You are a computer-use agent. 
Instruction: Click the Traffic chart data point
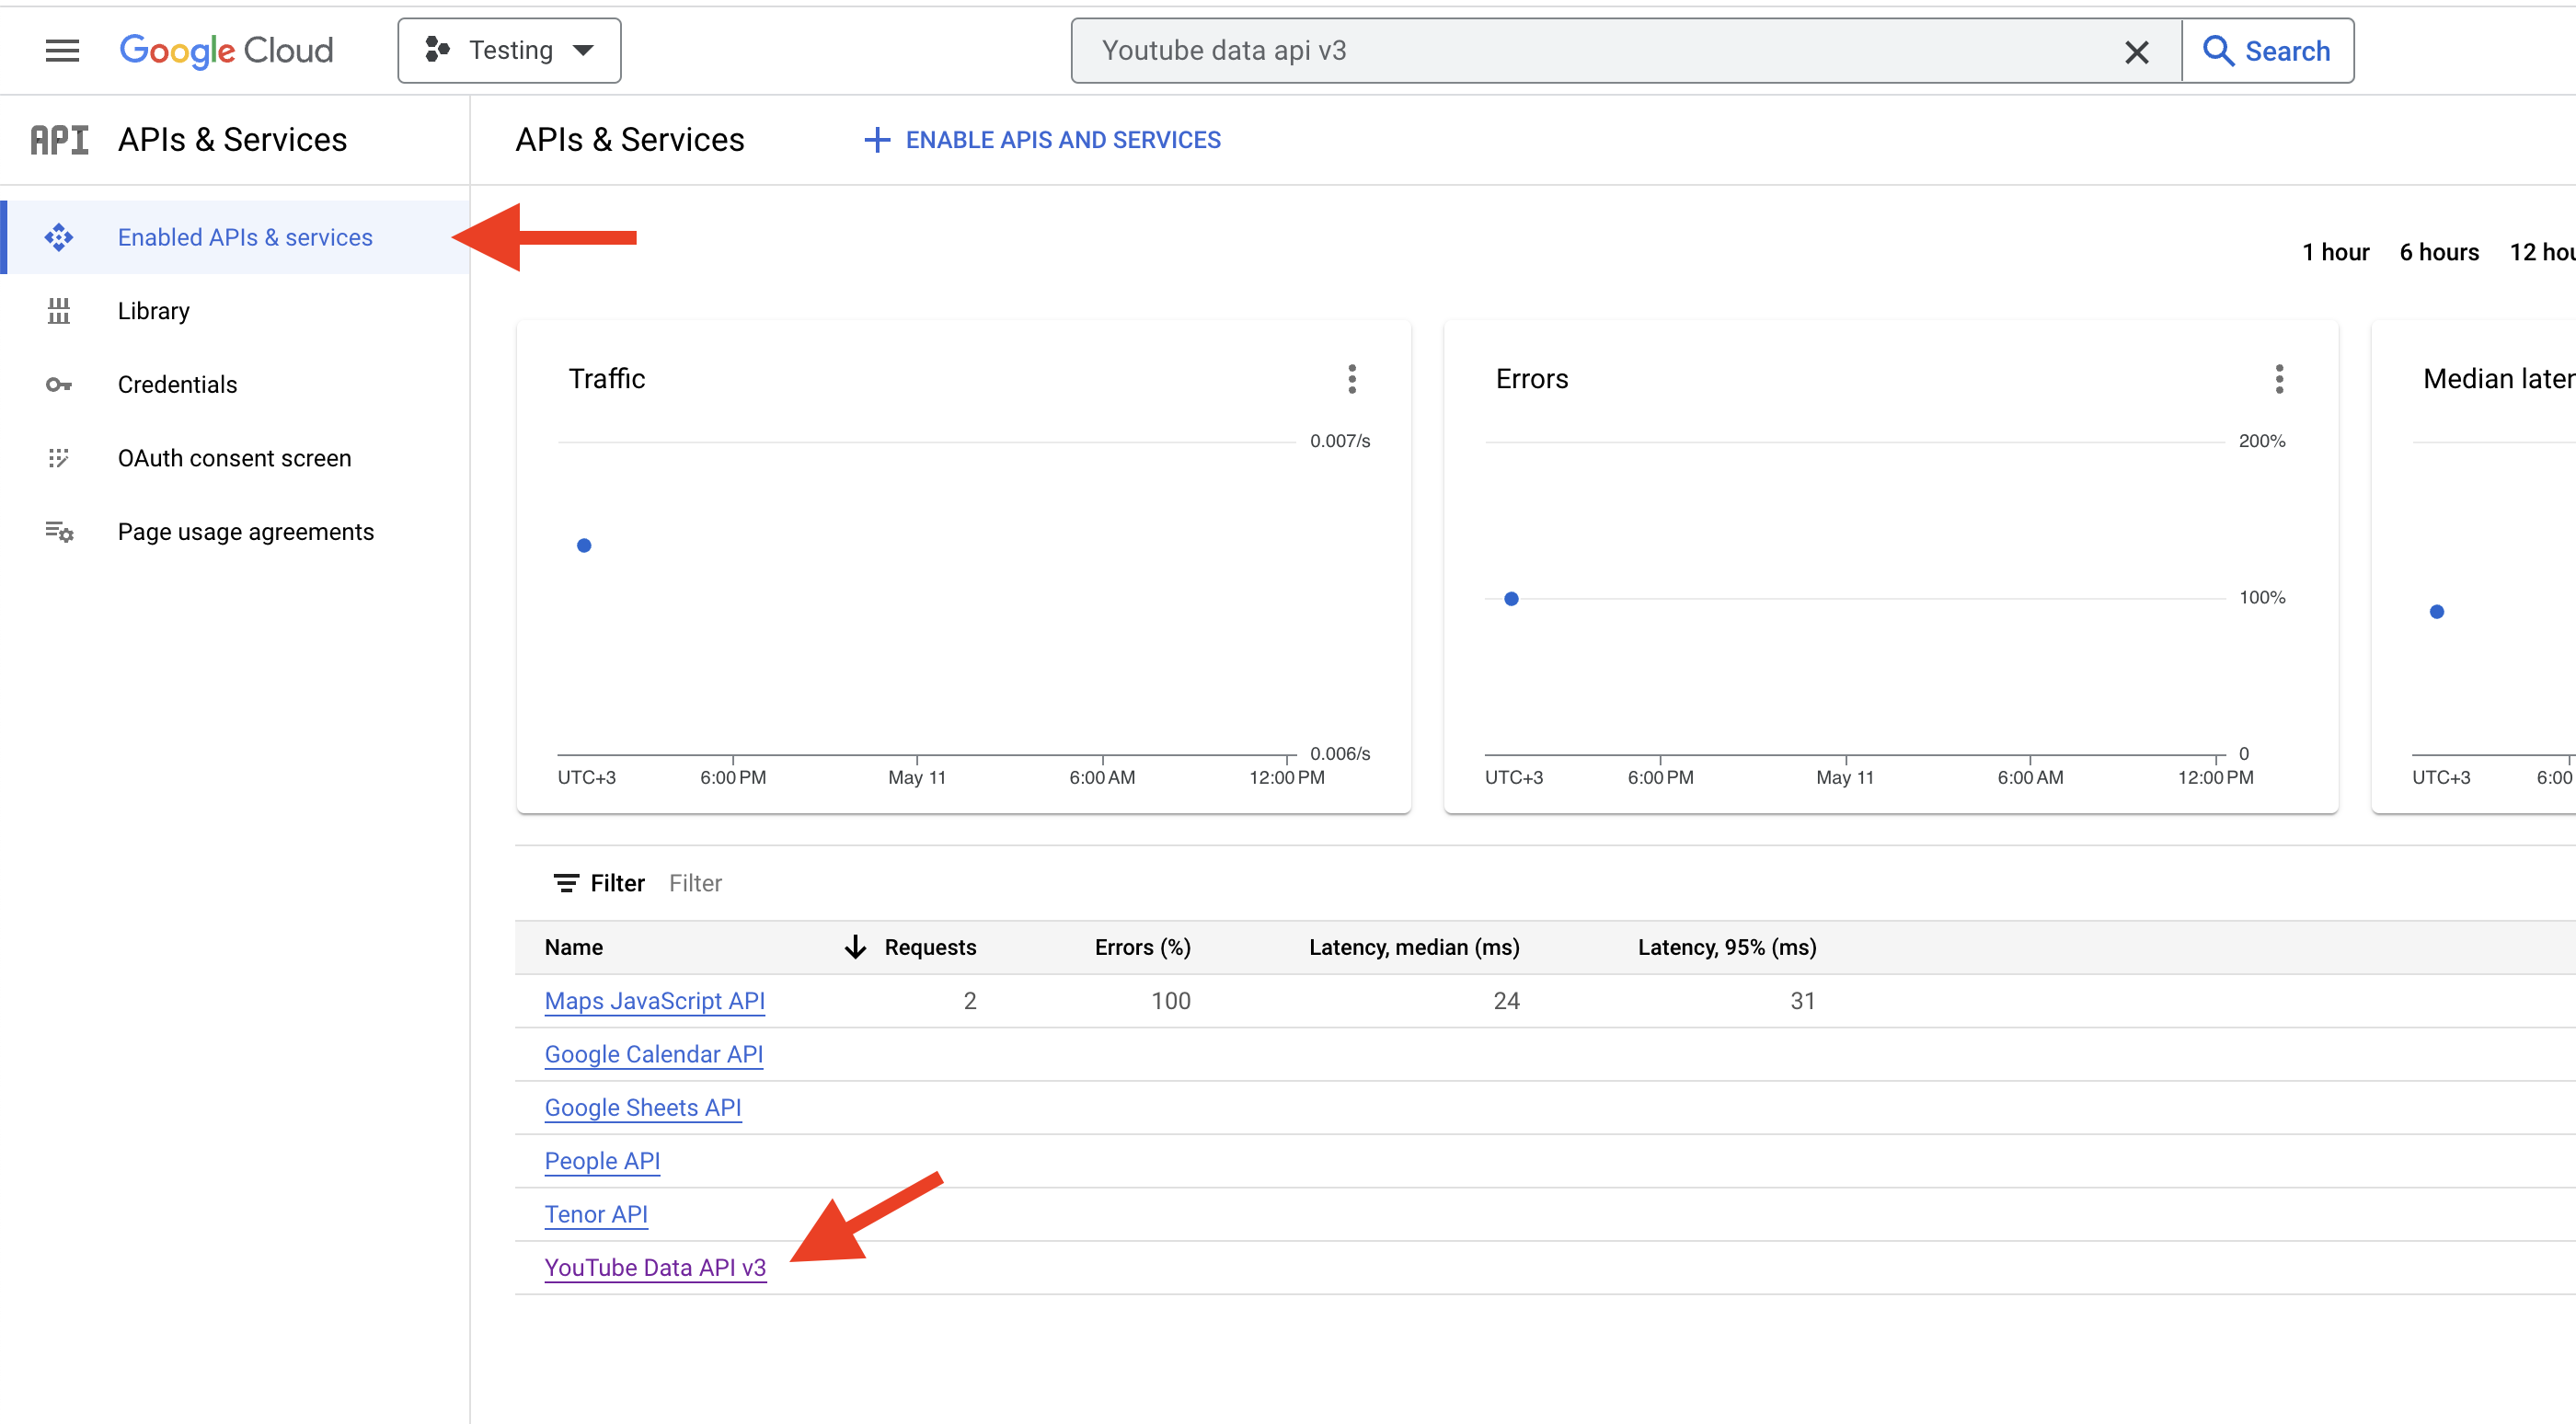click(584, 545)
